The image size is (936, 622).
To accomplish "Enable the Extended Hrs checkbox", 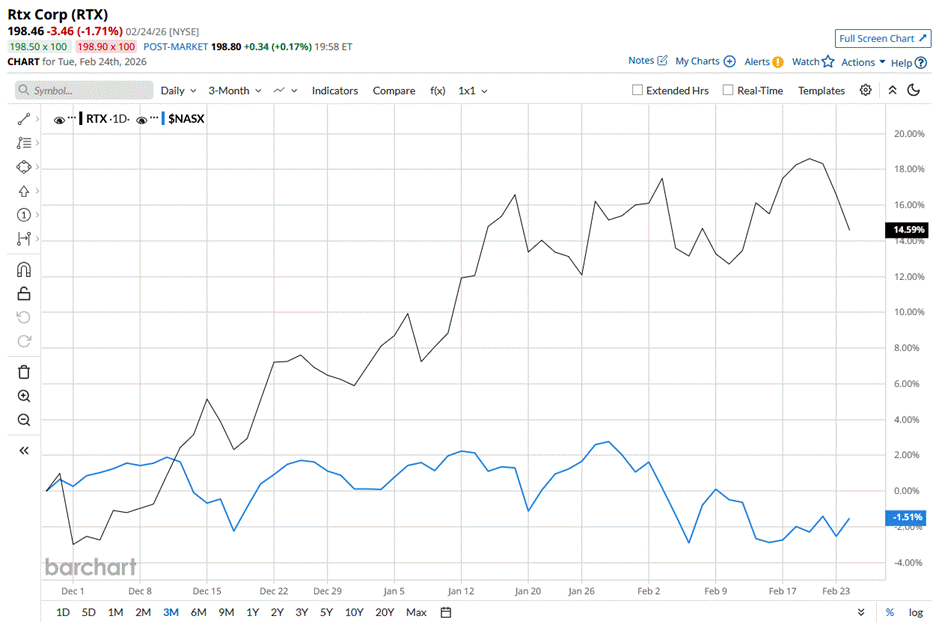I will 638,90.
